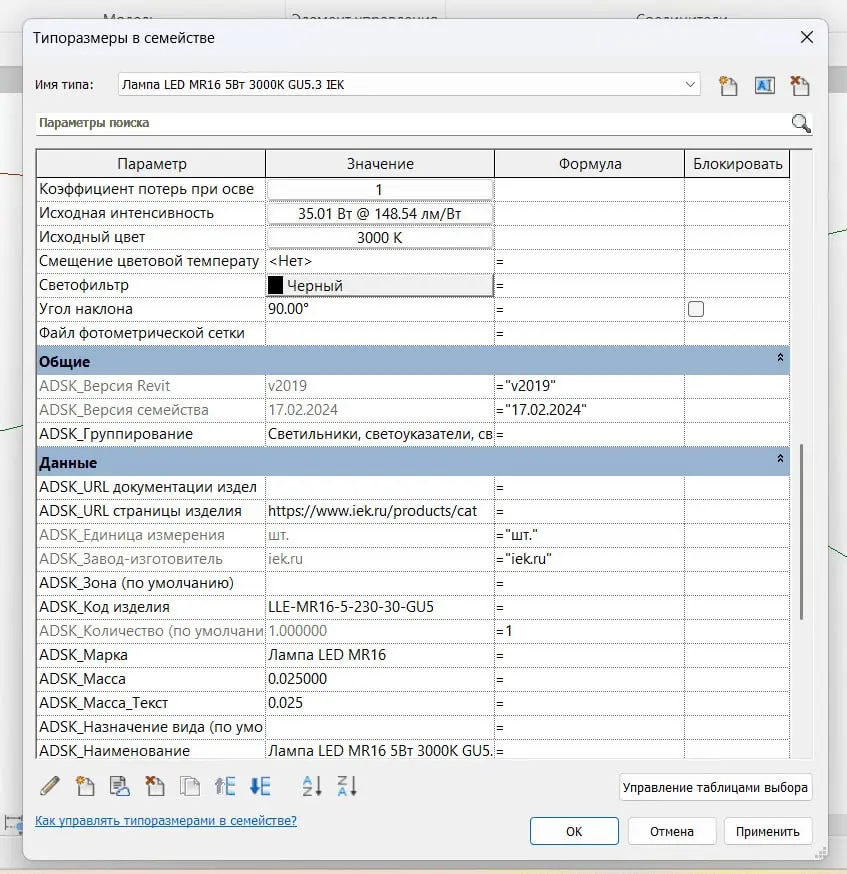
Task: Click formula ="v2019" cell
Action: click(590, 386)
